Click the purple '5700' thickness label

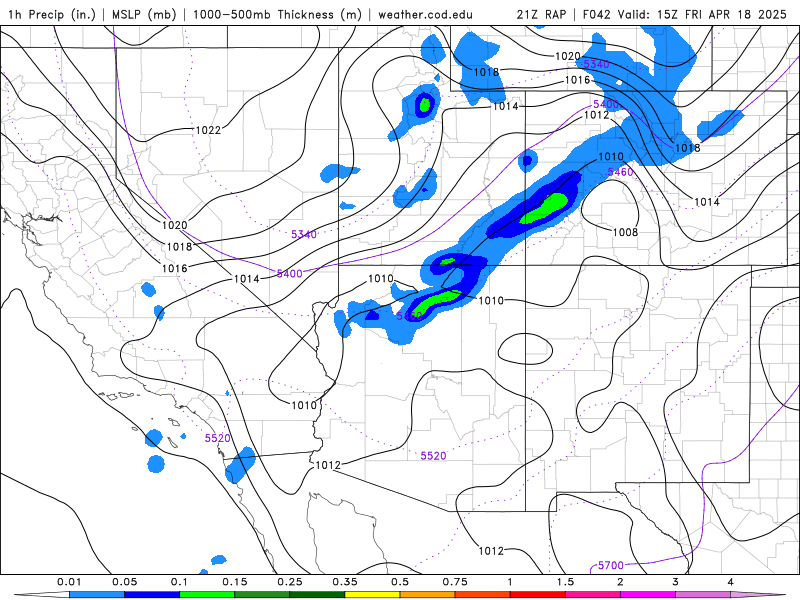[611, 565]
